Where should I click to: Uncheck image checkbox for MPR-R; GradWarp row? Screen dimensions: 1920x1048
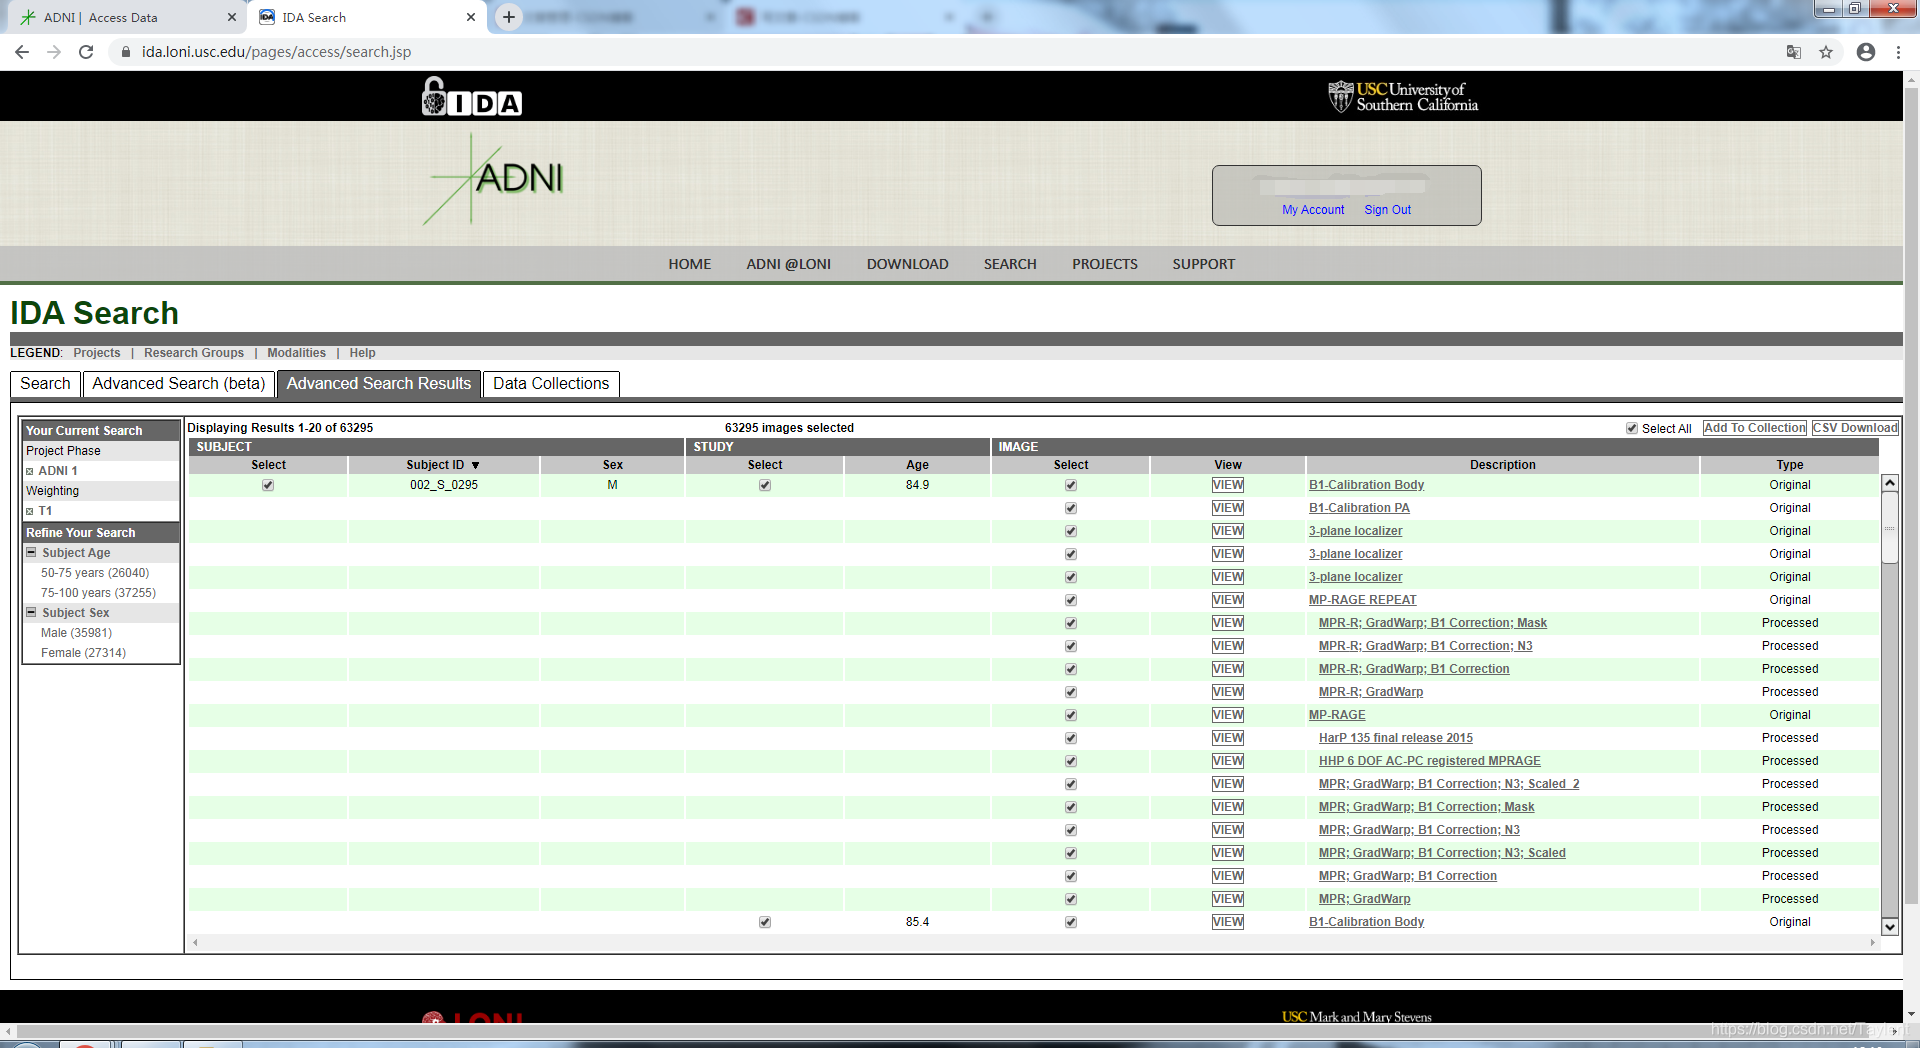point(1071,692)
